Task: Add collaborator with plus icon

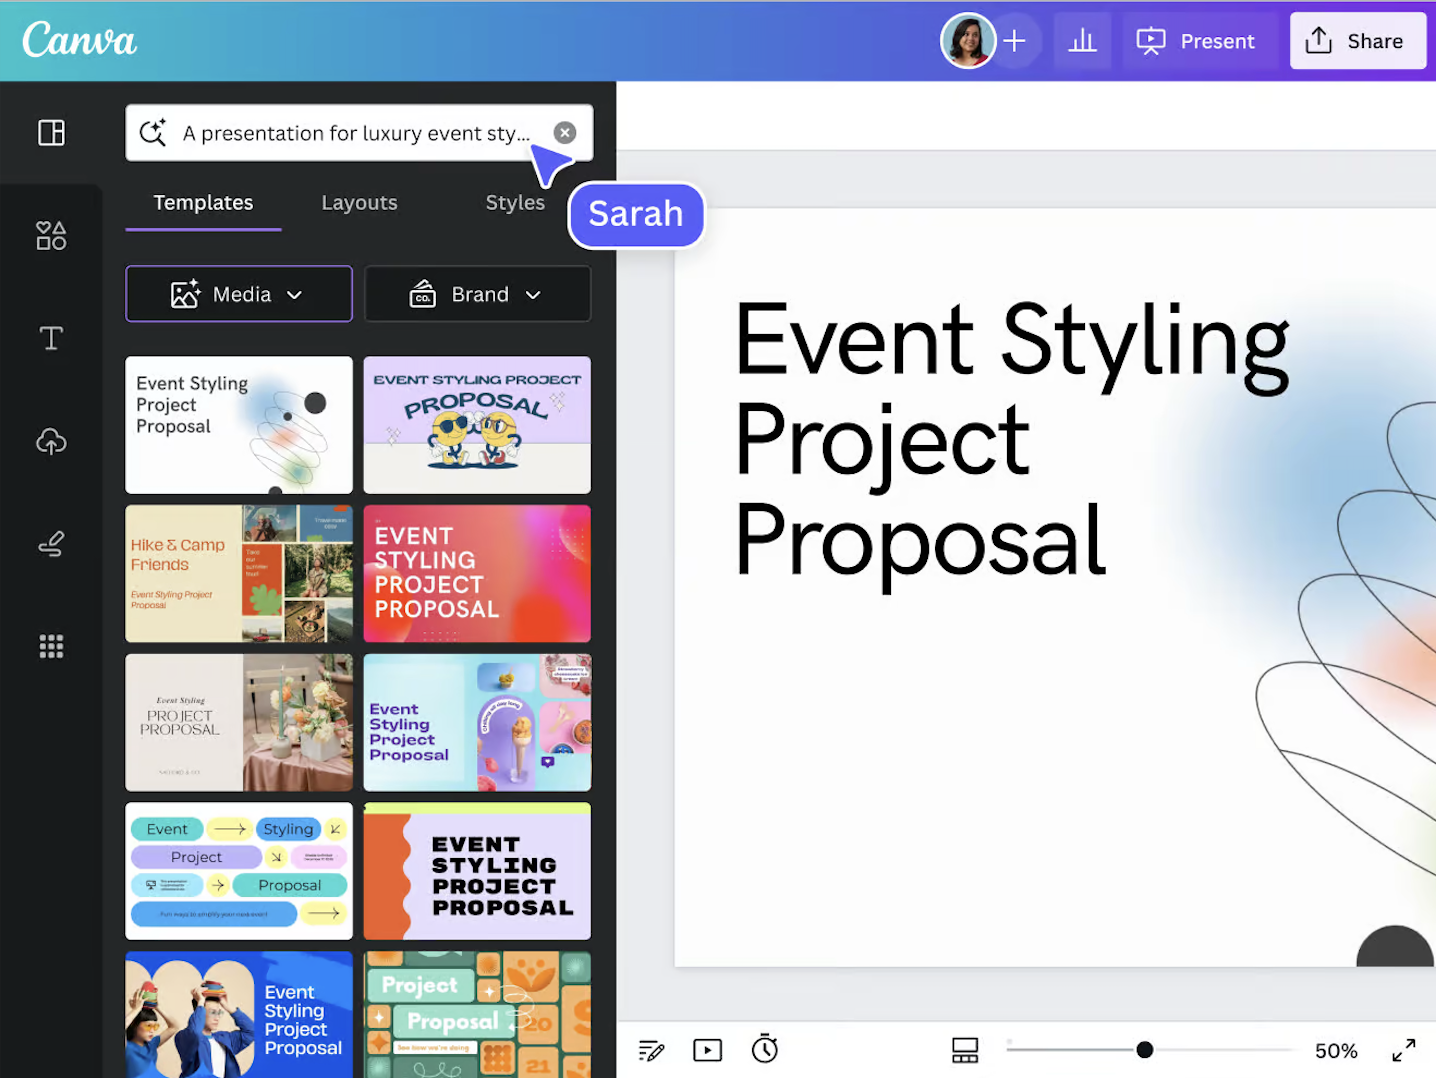Action: 1015,41
